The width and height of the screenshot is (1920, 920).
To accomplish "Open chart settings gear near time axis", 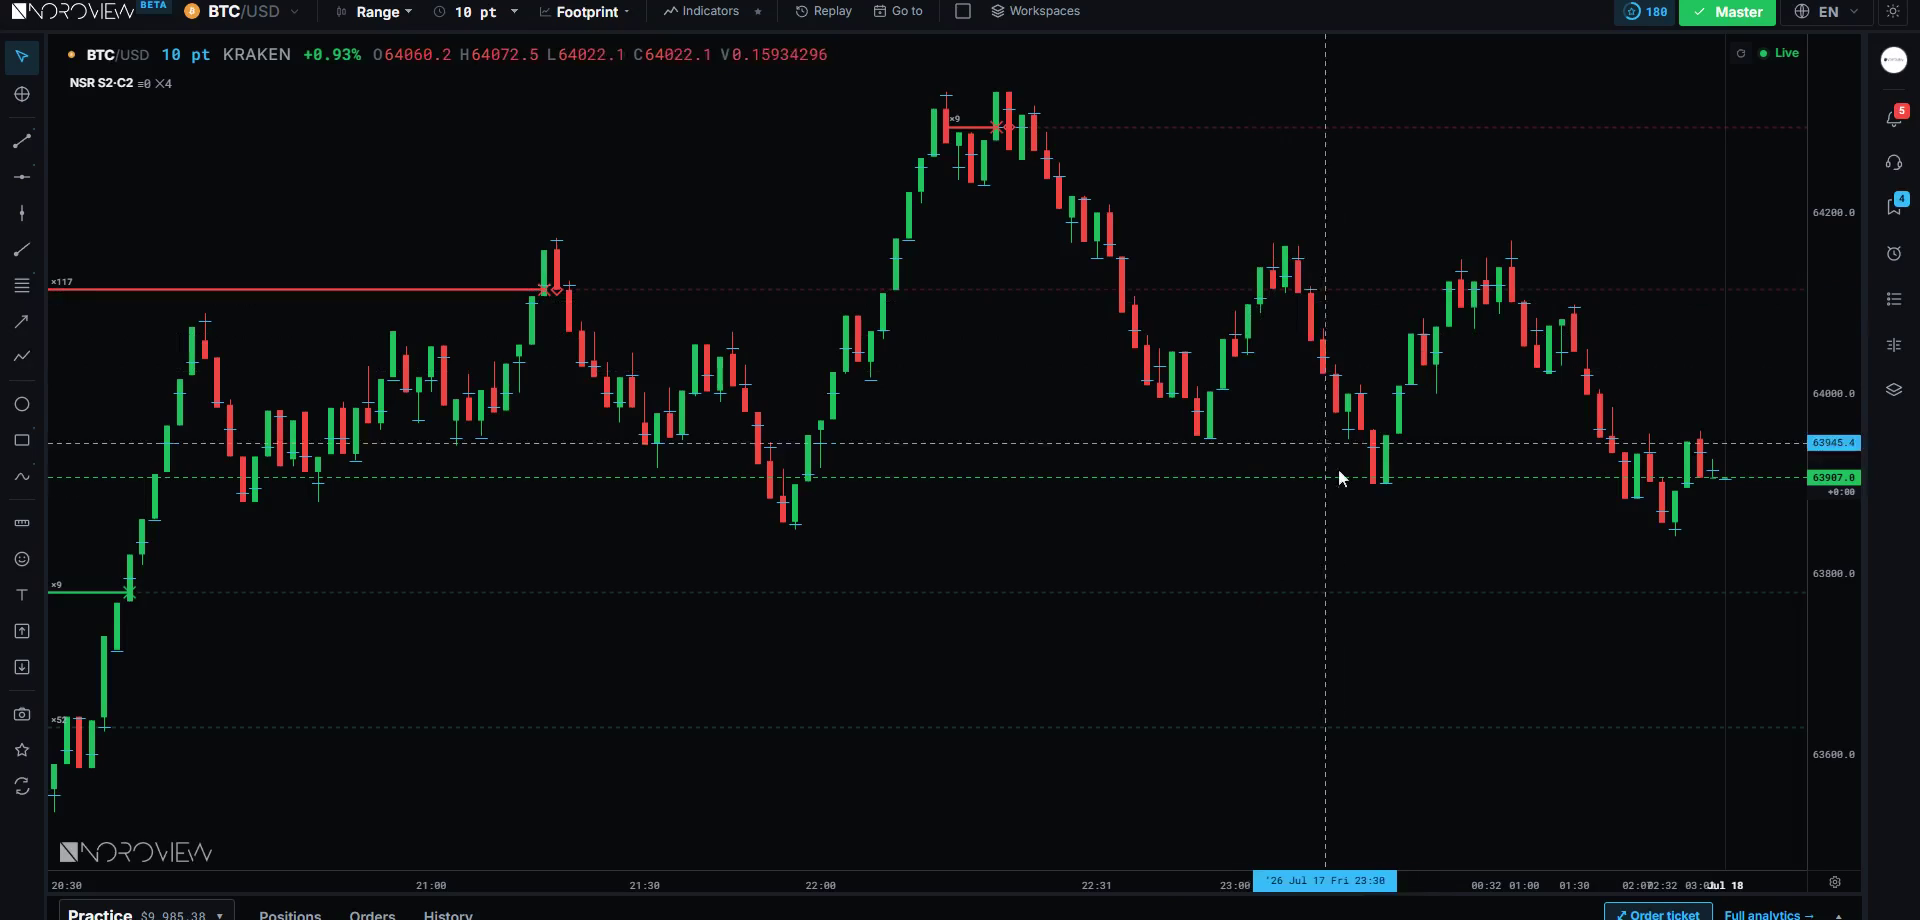I will (1835, 882).
